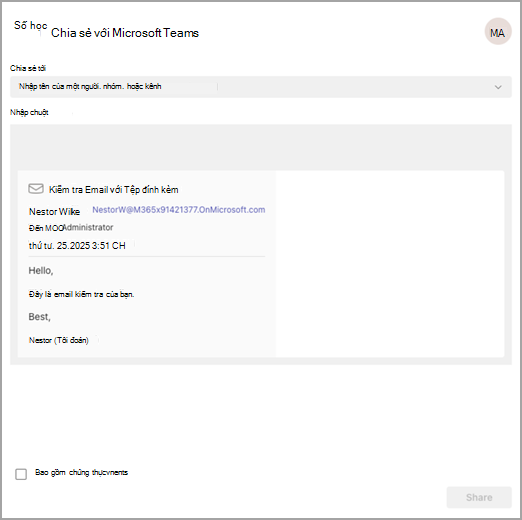Click the Best, closing line
Viewport: 522px width, 520px height.
click(x=39, y=317)
